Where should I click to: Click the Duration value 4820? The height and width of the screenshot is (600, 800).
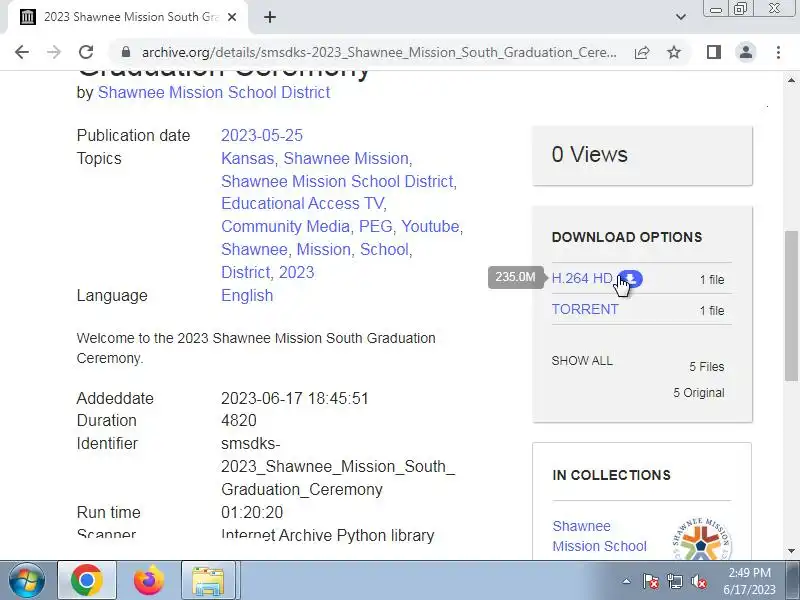(x=239, y=420)
